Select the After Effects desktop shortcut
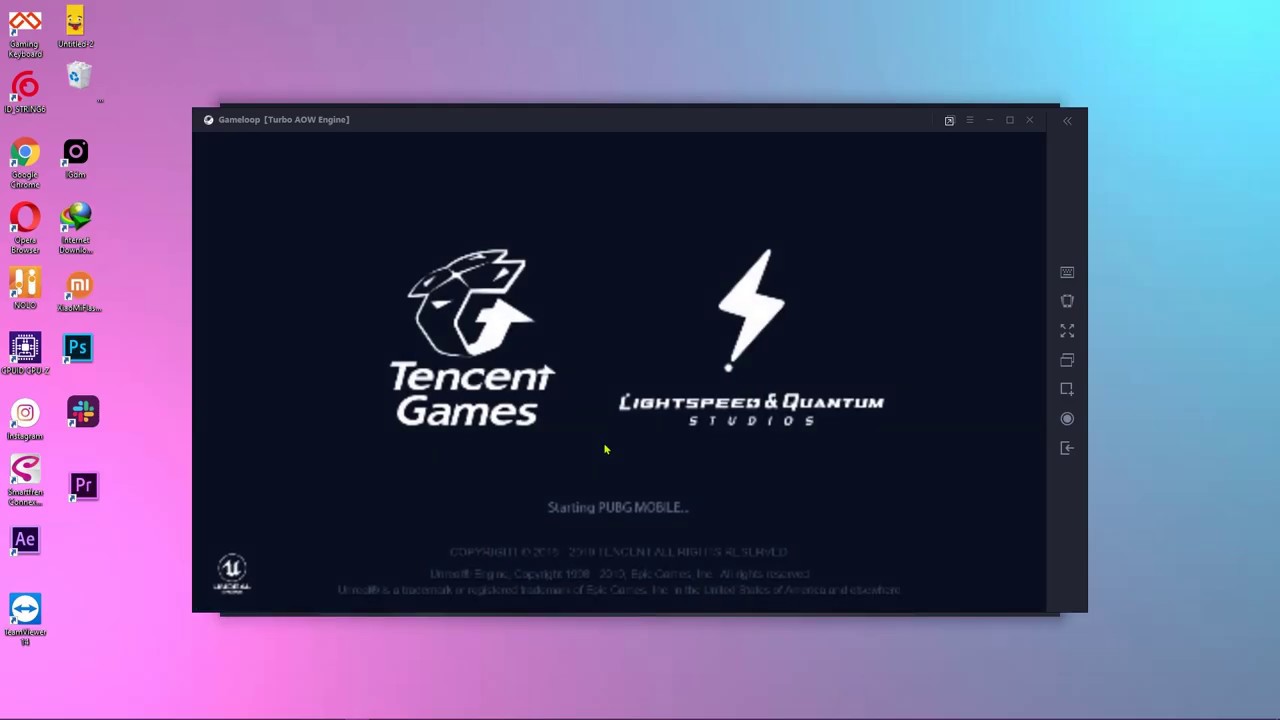 [x=25, y=540]
